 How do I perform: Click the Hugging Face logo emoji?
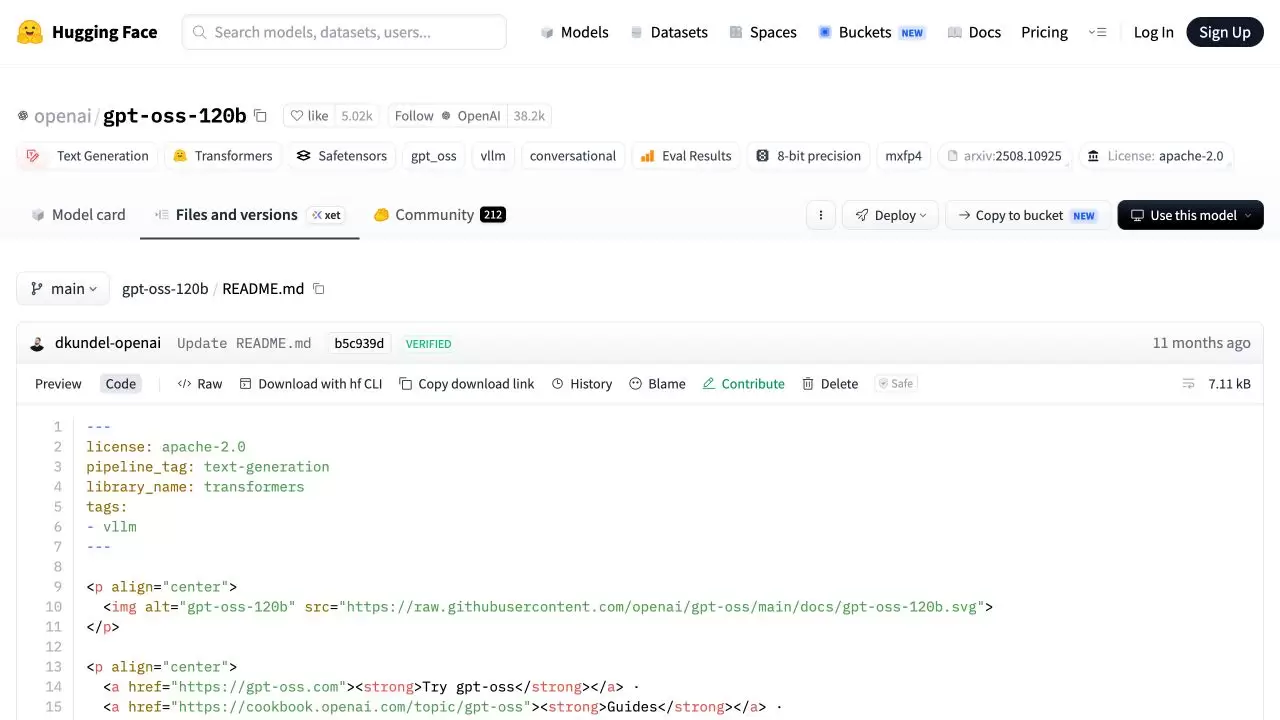(x=30, y=32)
